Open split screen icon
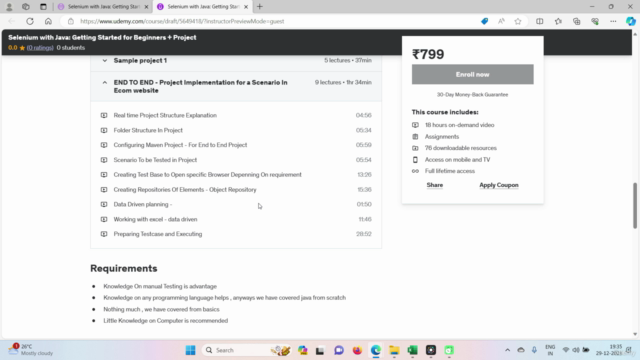The image size is (640, 360). tap(540, 21)
